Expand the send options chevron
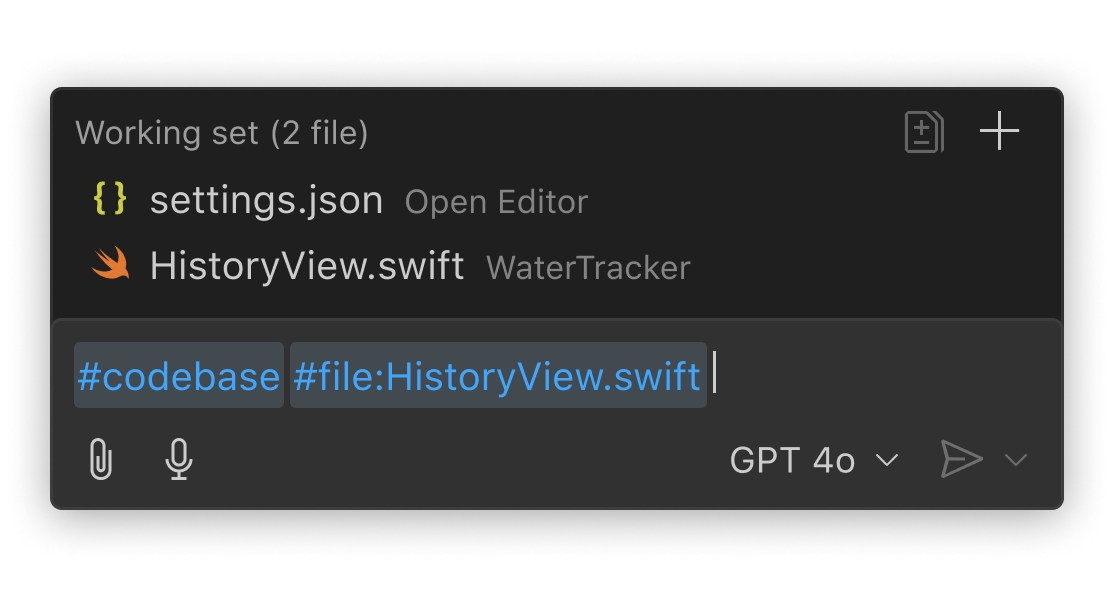This screenshot has height=600, width=1111. (1015, 460)
